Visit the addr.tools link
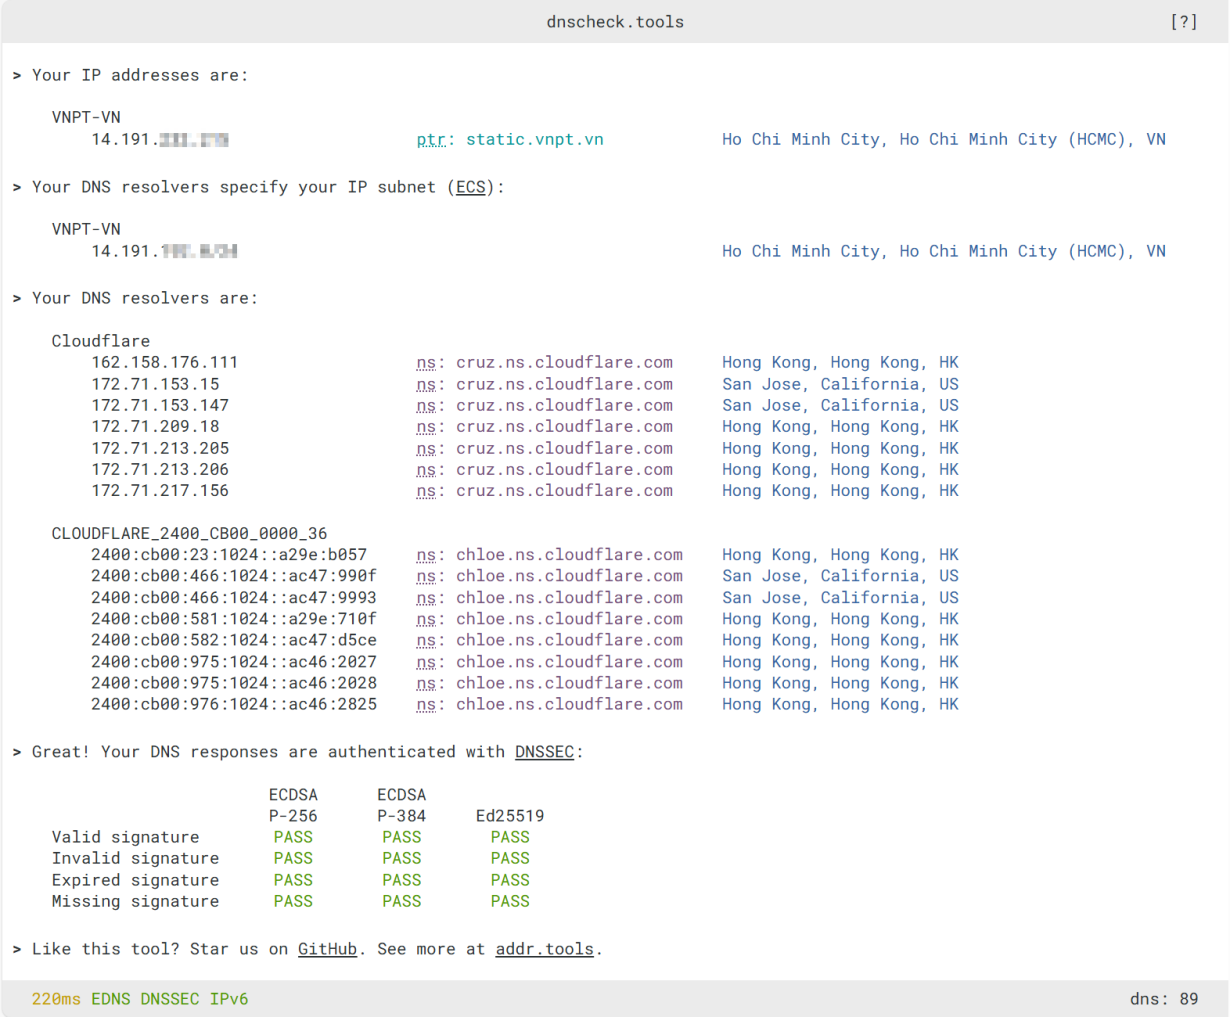1230x1017 pixels. pyautogui.click(x=544, y=949)
